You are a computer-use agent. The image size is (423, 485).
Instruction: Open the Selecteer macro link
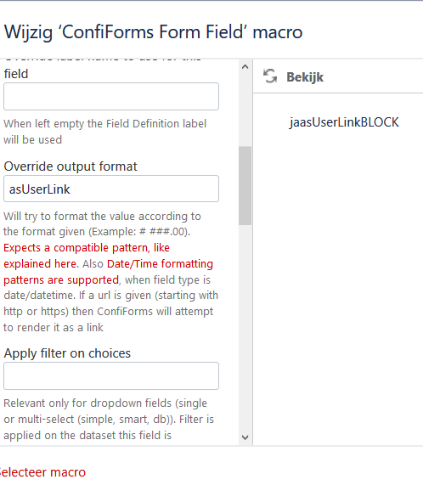[42, 472]
